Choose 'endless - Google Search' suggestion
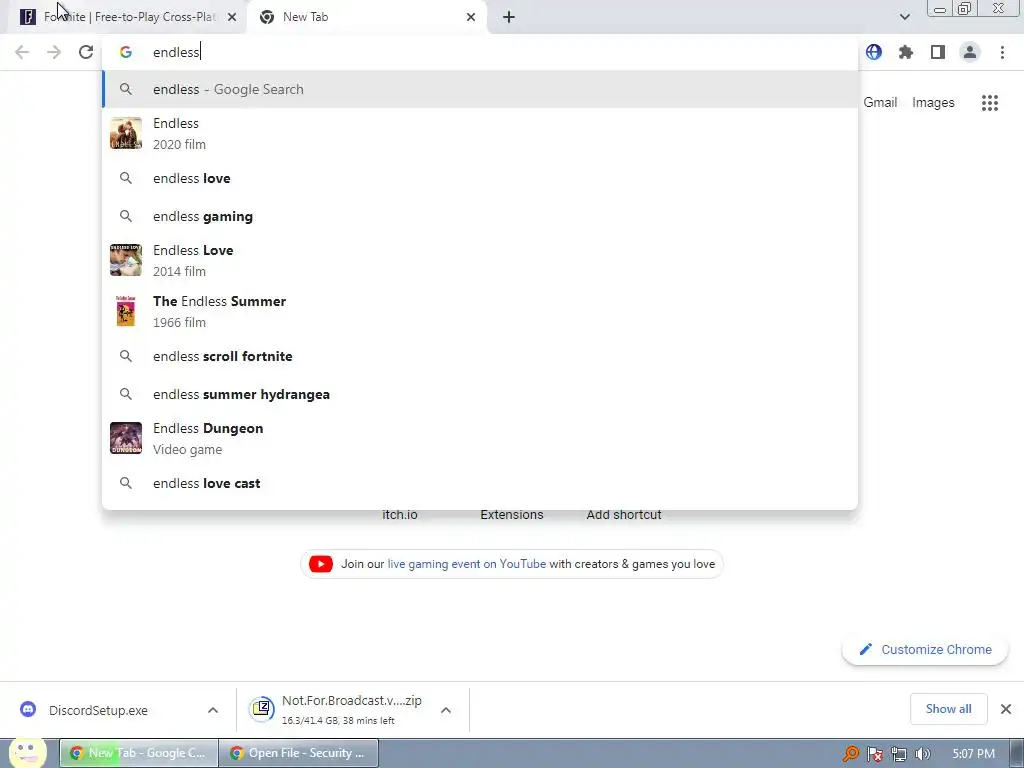The image size is (1024, 768). (x=480, y=89)
